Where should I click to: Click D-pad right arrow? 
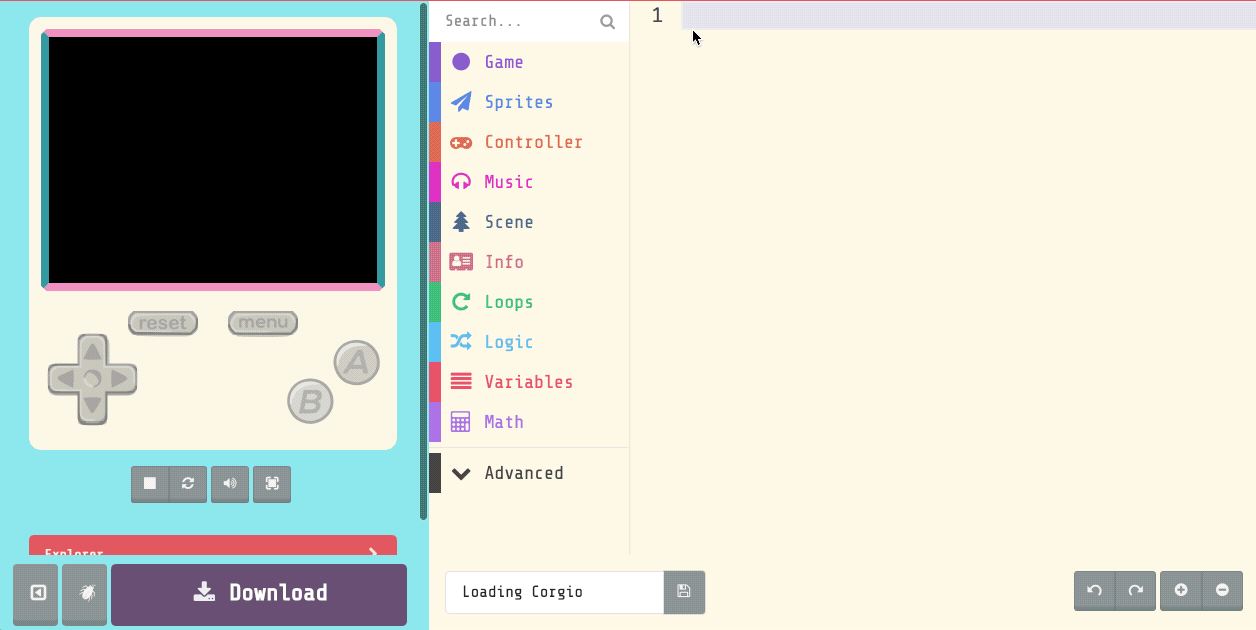tap(121, 379)
